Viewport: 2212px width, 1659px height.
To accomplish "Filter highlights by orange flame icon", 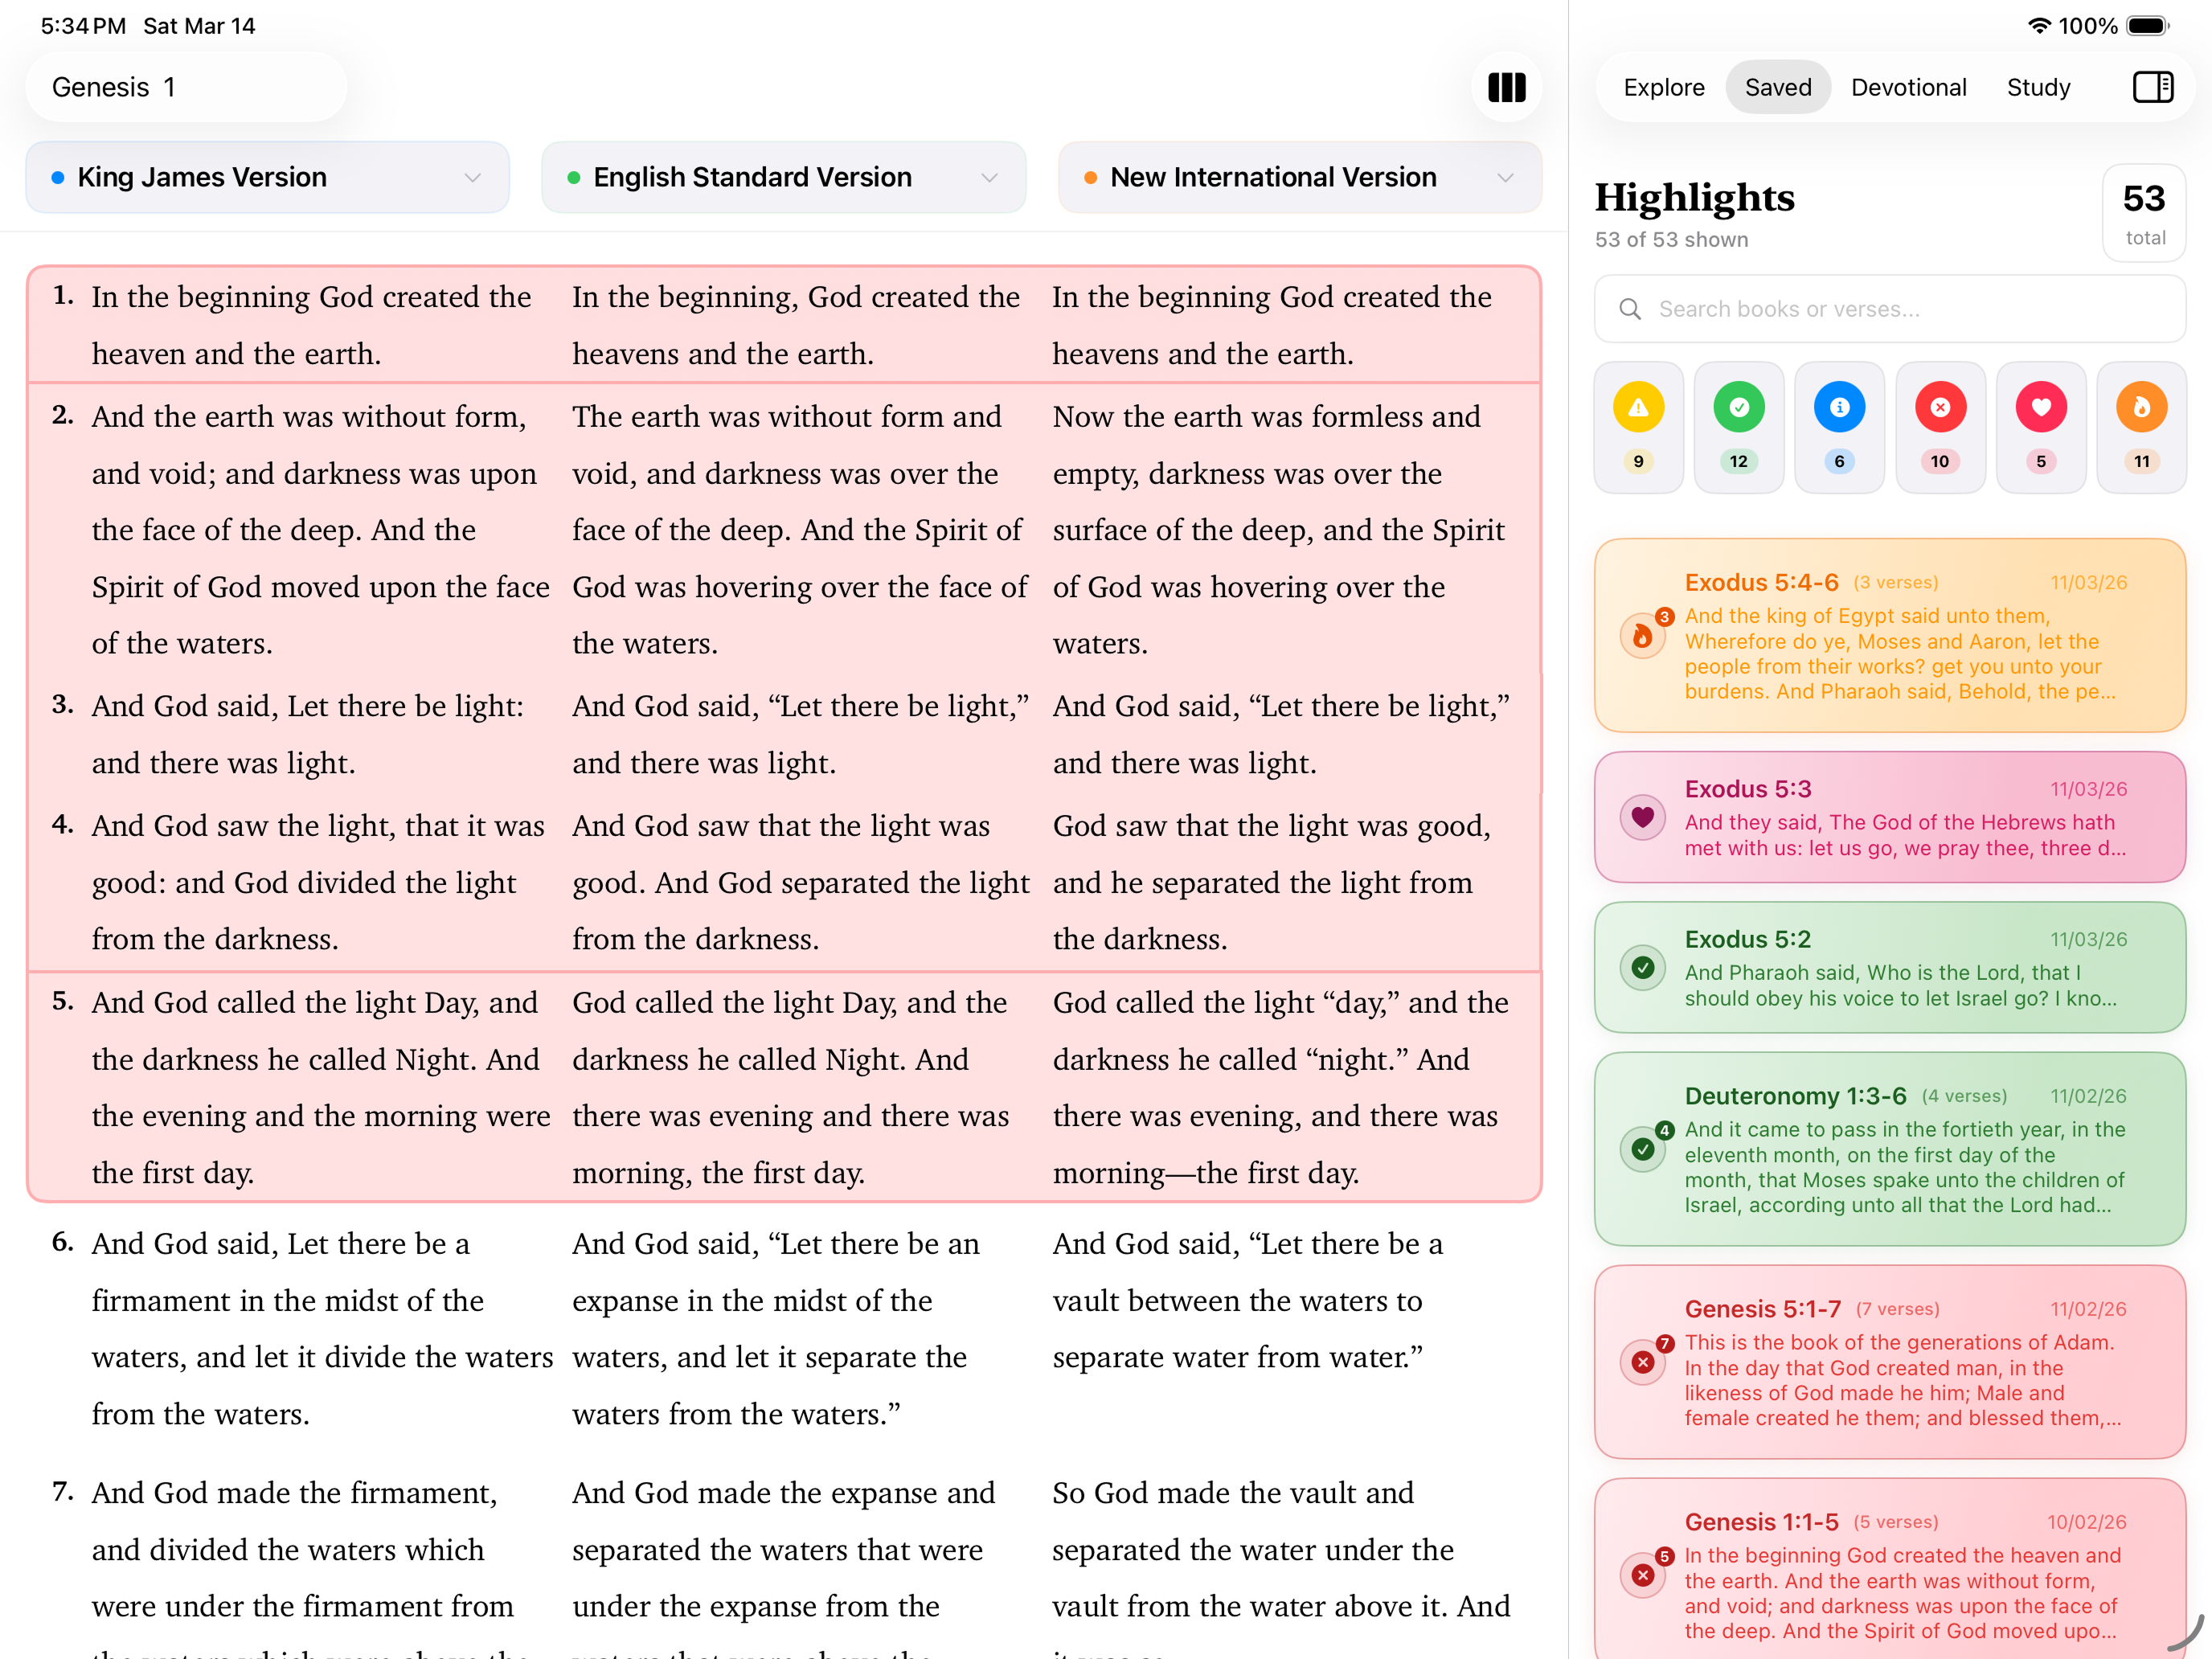I will coord(2141,427).
